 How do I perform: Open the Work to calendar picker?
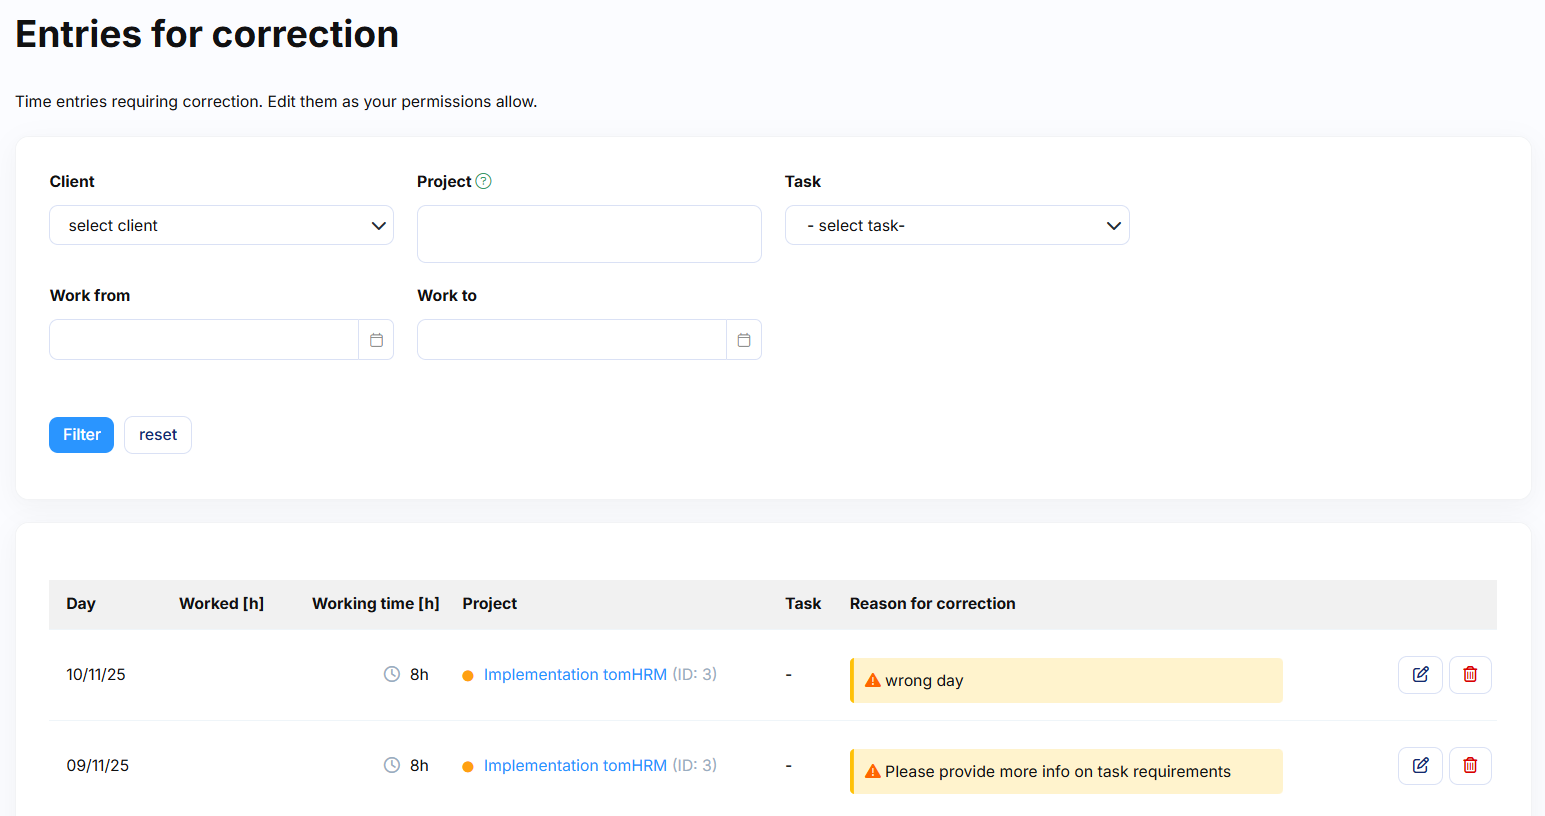744,340
